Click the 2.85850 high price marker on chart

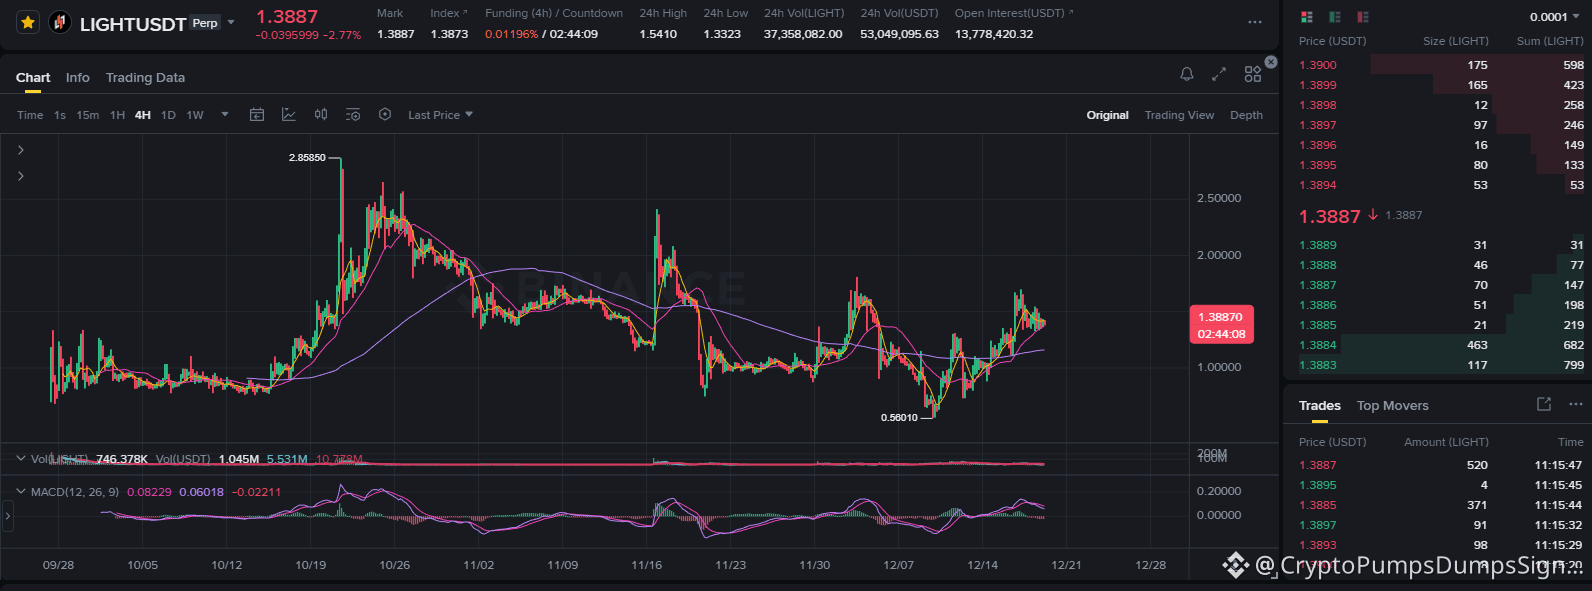coord(307,158)
